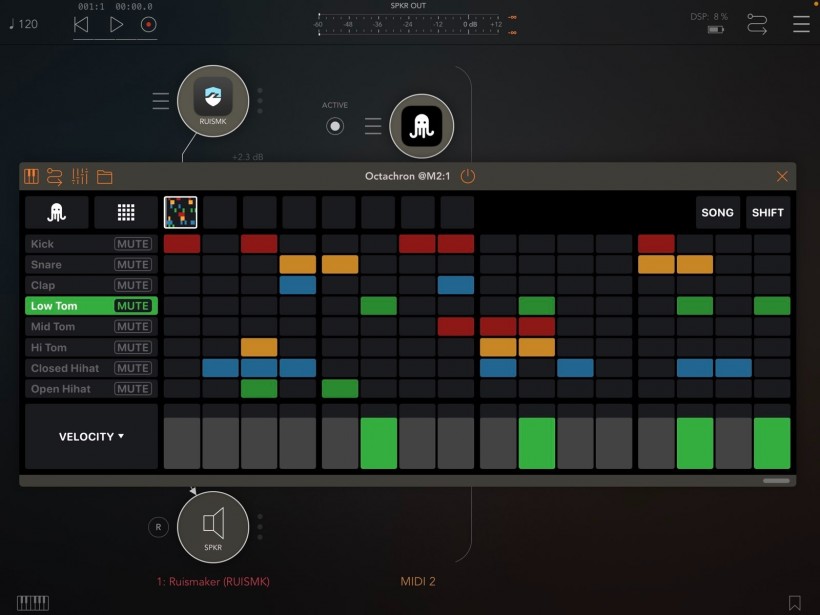Switch to SONG mode
This screenshot has height=615, width=820.
(717, 212)
